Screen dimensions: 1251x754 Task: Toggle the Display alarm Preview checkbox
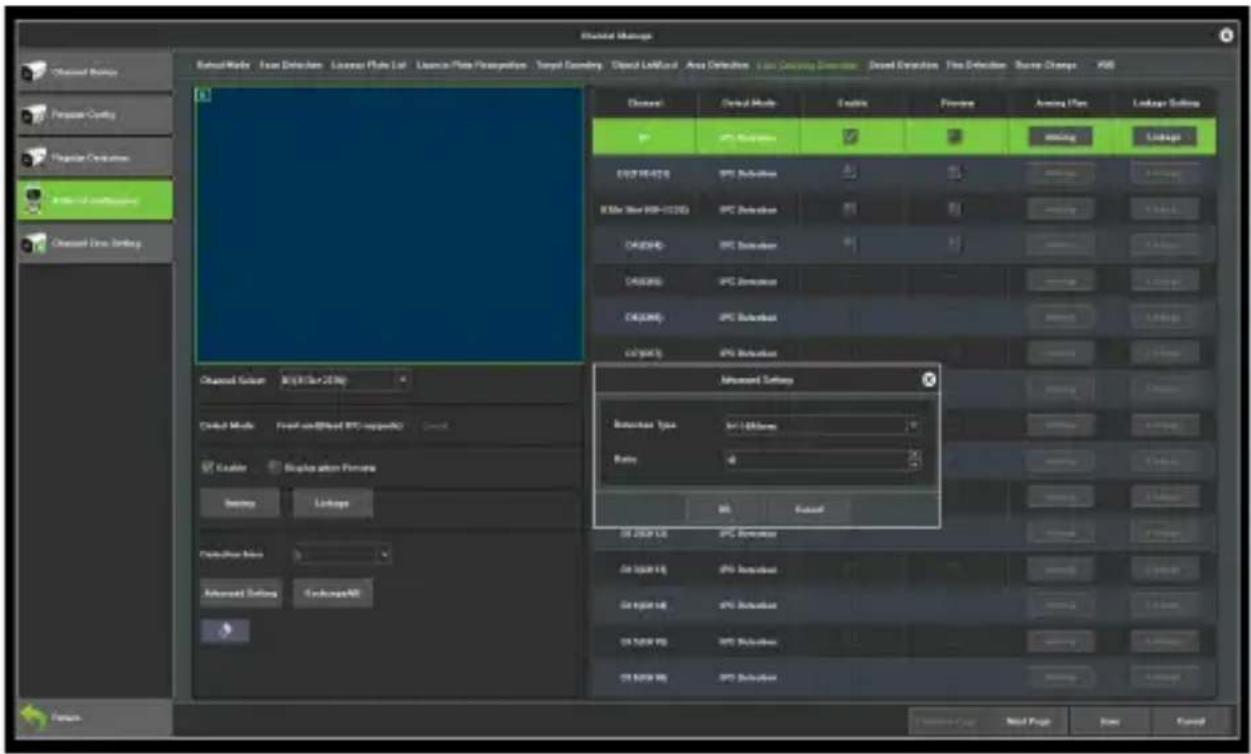274,467
